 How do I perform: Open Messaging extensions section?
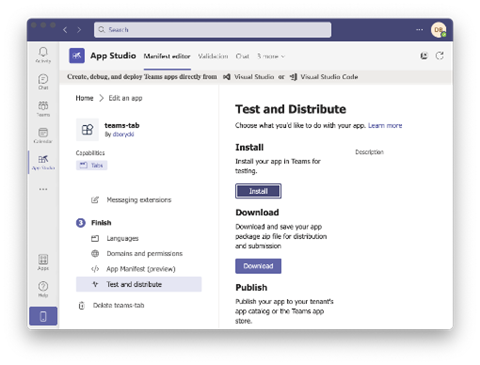click(139, 200)
